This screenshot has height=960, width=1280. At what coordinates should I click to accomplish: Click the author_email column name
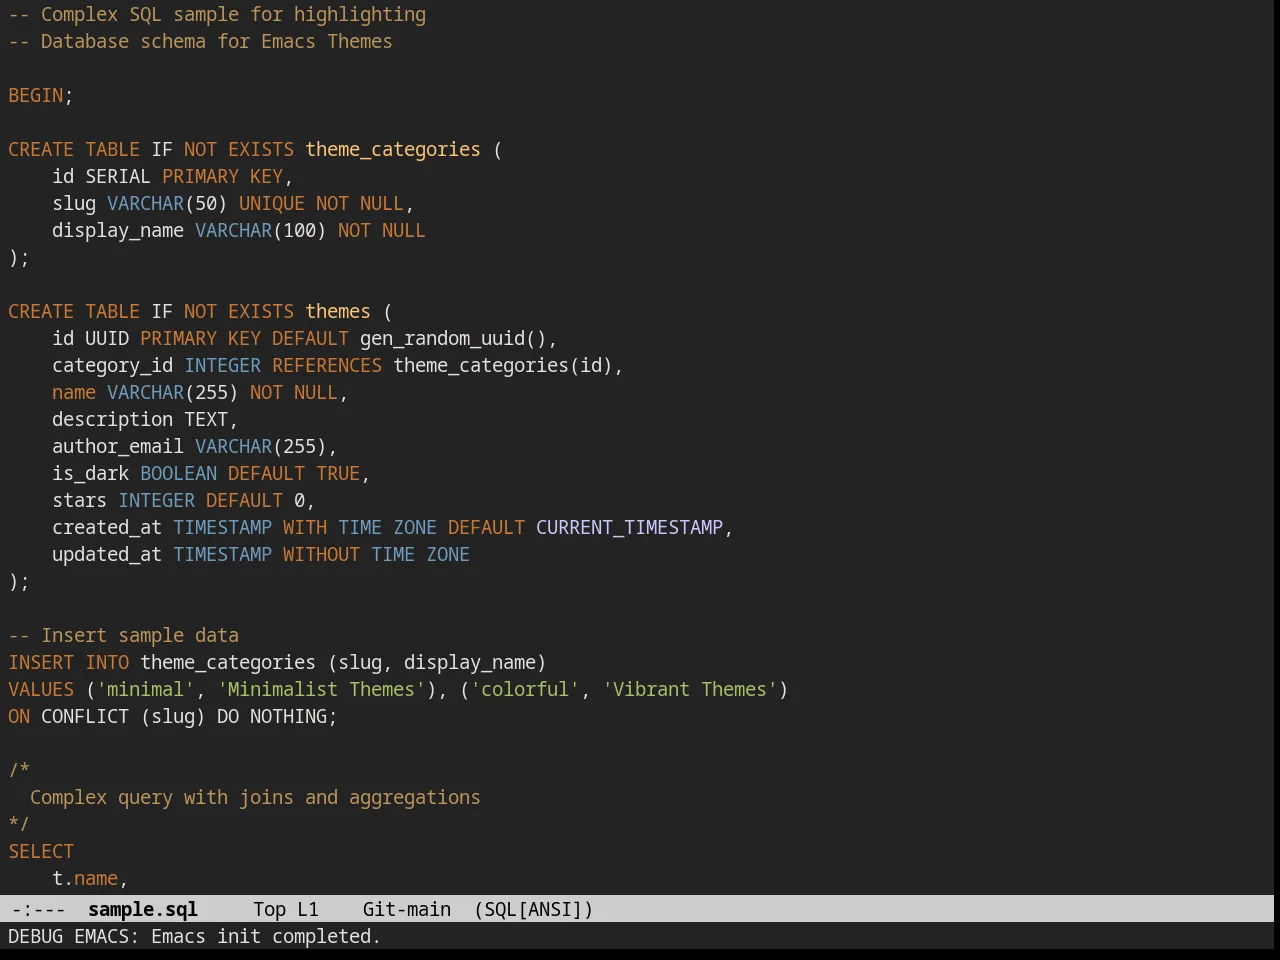(118, 446)
